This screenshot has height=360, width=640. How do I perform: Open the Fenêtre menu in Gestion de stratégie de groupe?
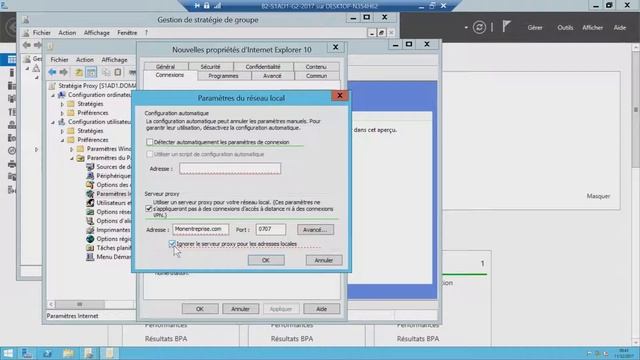127,33
